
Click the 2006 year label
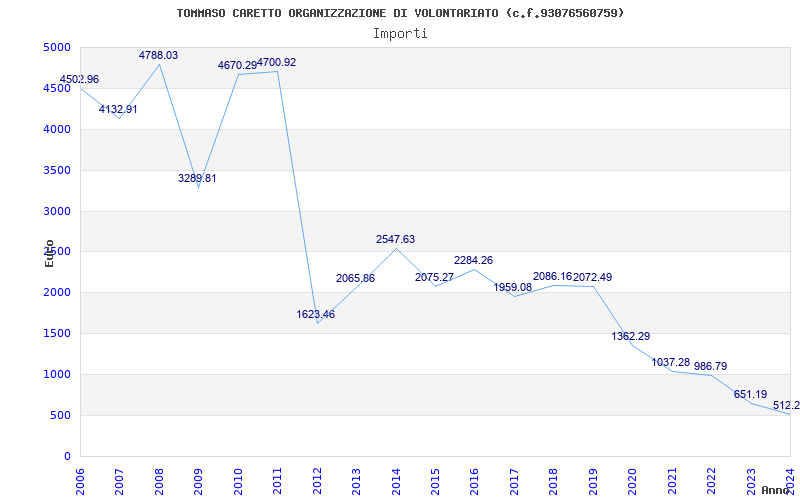click(80, 482)
